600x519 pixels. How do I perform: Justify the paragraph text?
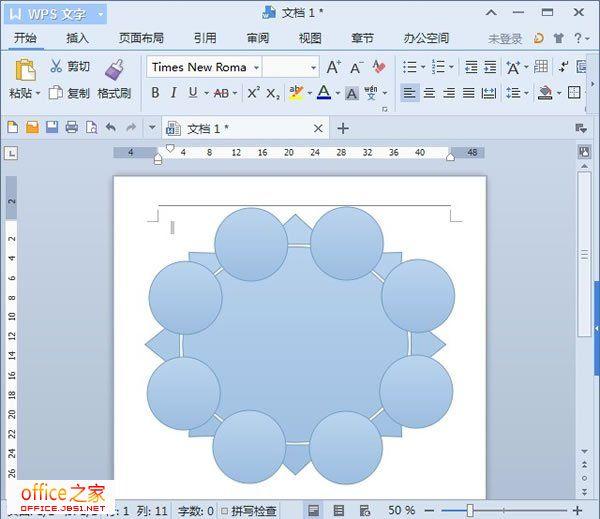tap(469, 93)
